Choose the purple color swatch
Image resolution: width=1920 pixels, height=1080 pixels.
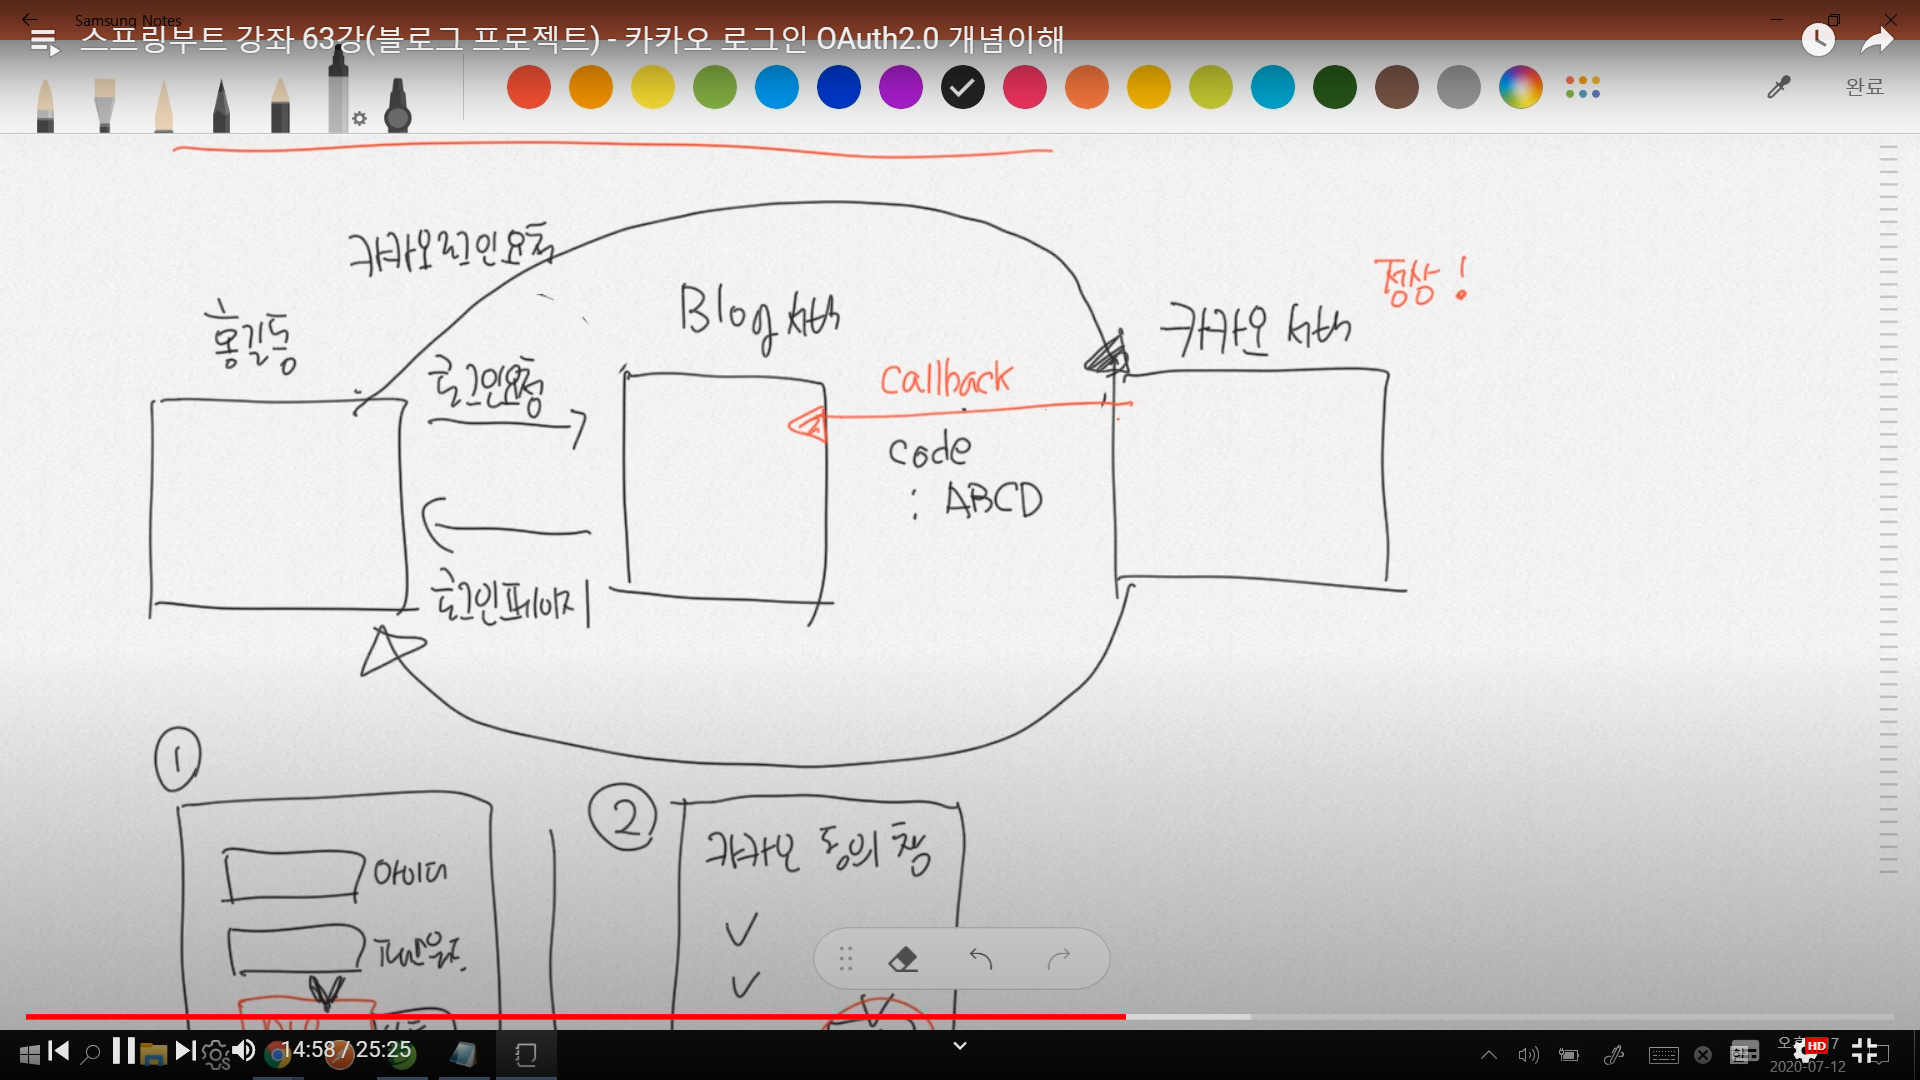pos(900,88)
